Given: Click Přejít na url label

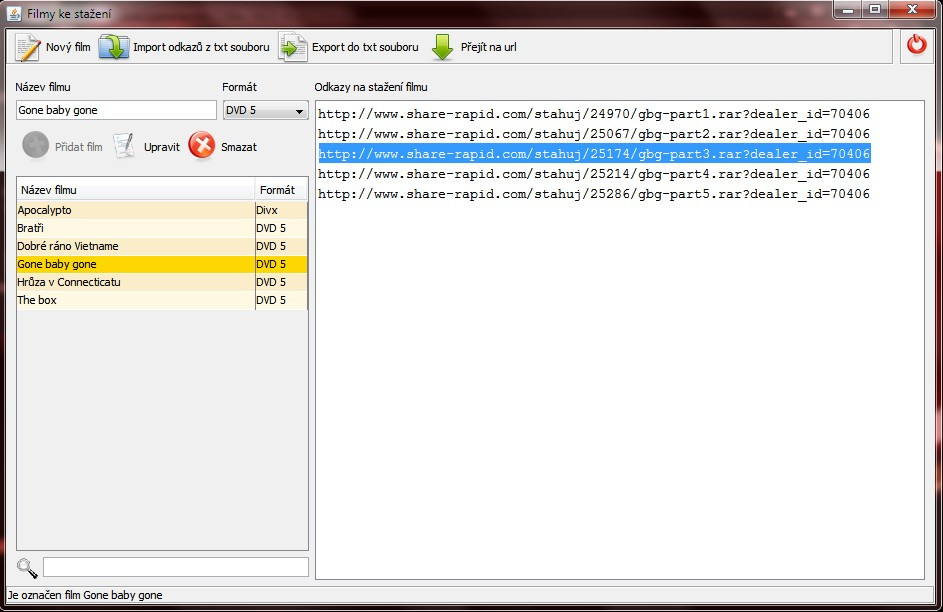Looking at the screenshot, I should [488, 47].
